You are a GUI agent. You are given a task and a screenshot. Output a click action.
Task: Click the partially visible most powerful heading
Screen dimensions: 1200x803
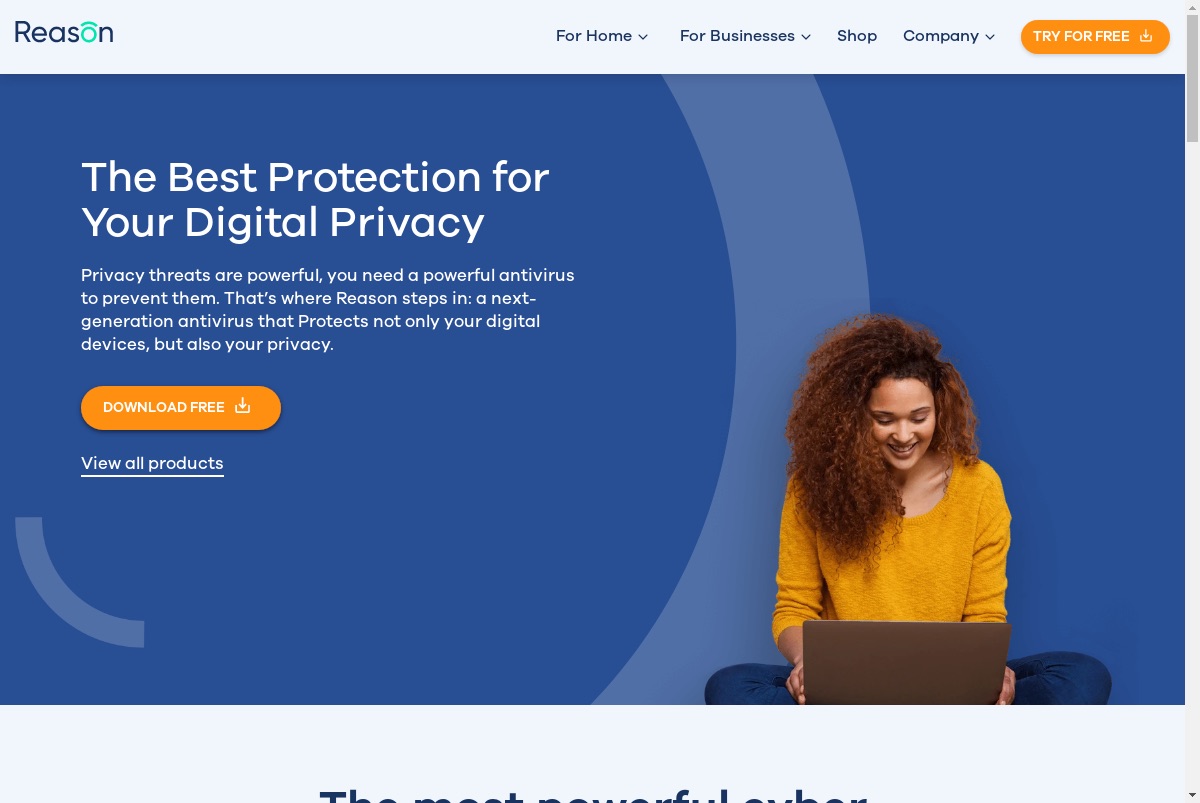point(593,796)
